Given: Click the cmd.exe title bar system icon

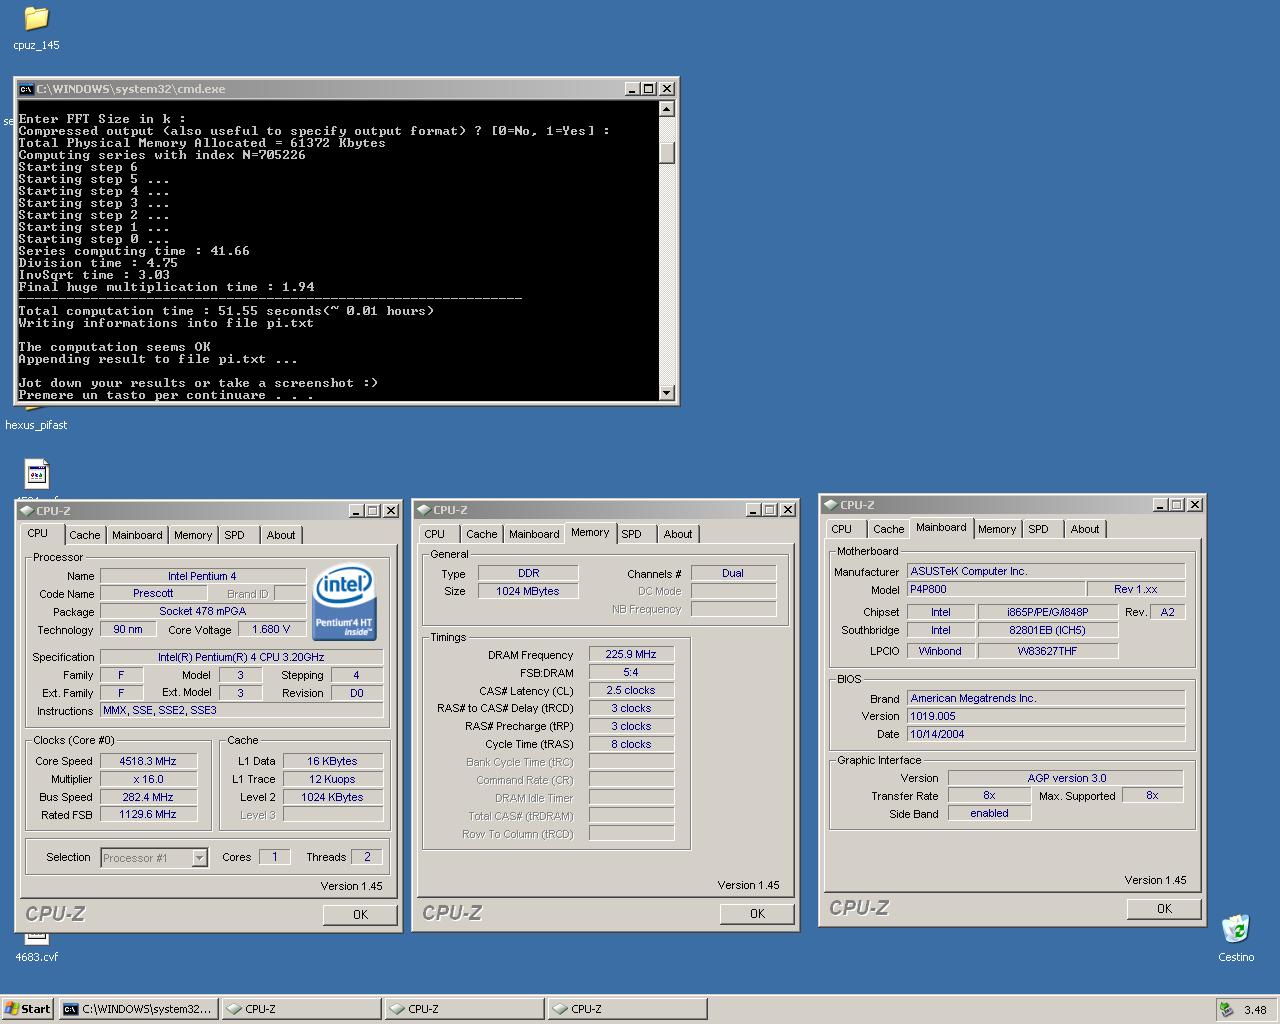Looking at the screenshot, I should coord(26,89).
